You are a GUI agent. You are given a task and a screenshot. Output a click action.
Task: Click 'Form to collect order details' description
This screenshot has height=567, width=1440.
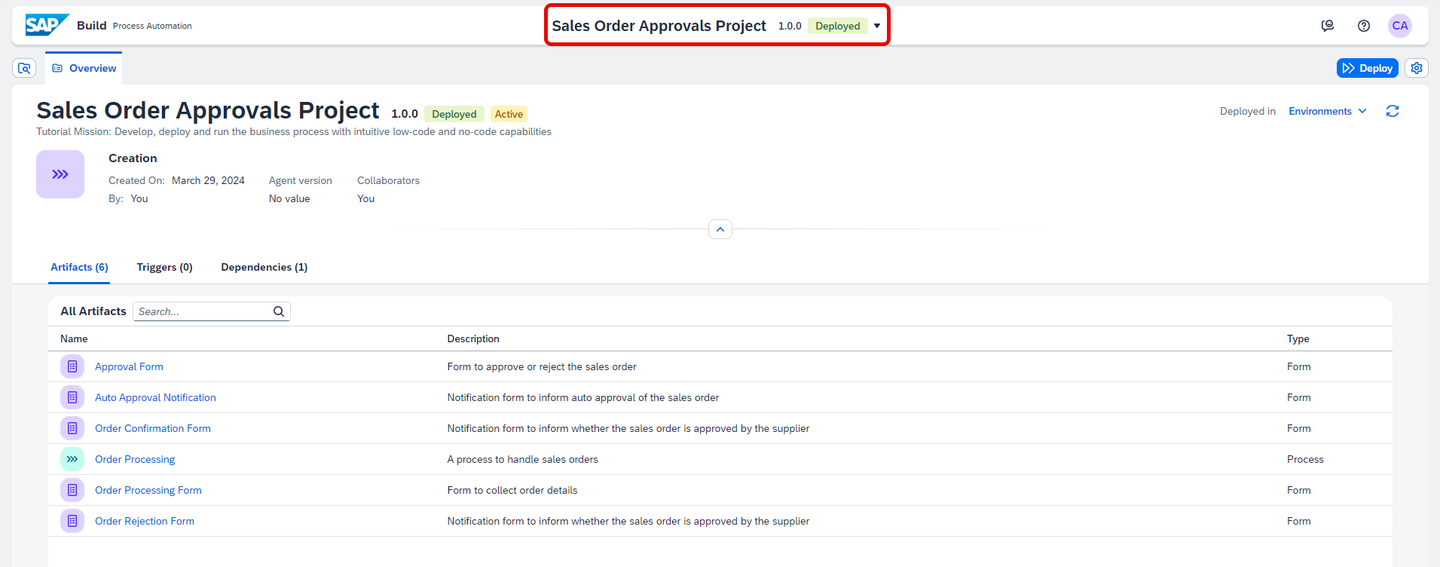tap(512, 490)
